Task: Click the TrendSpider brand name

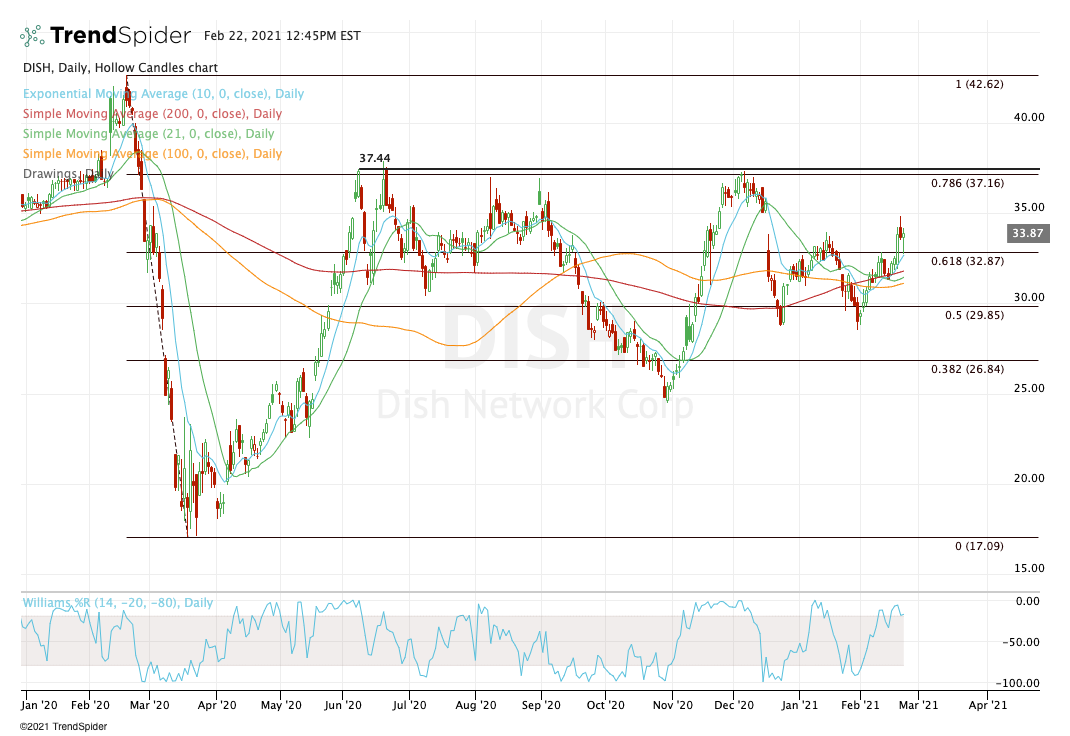Action: click(121, 35)
